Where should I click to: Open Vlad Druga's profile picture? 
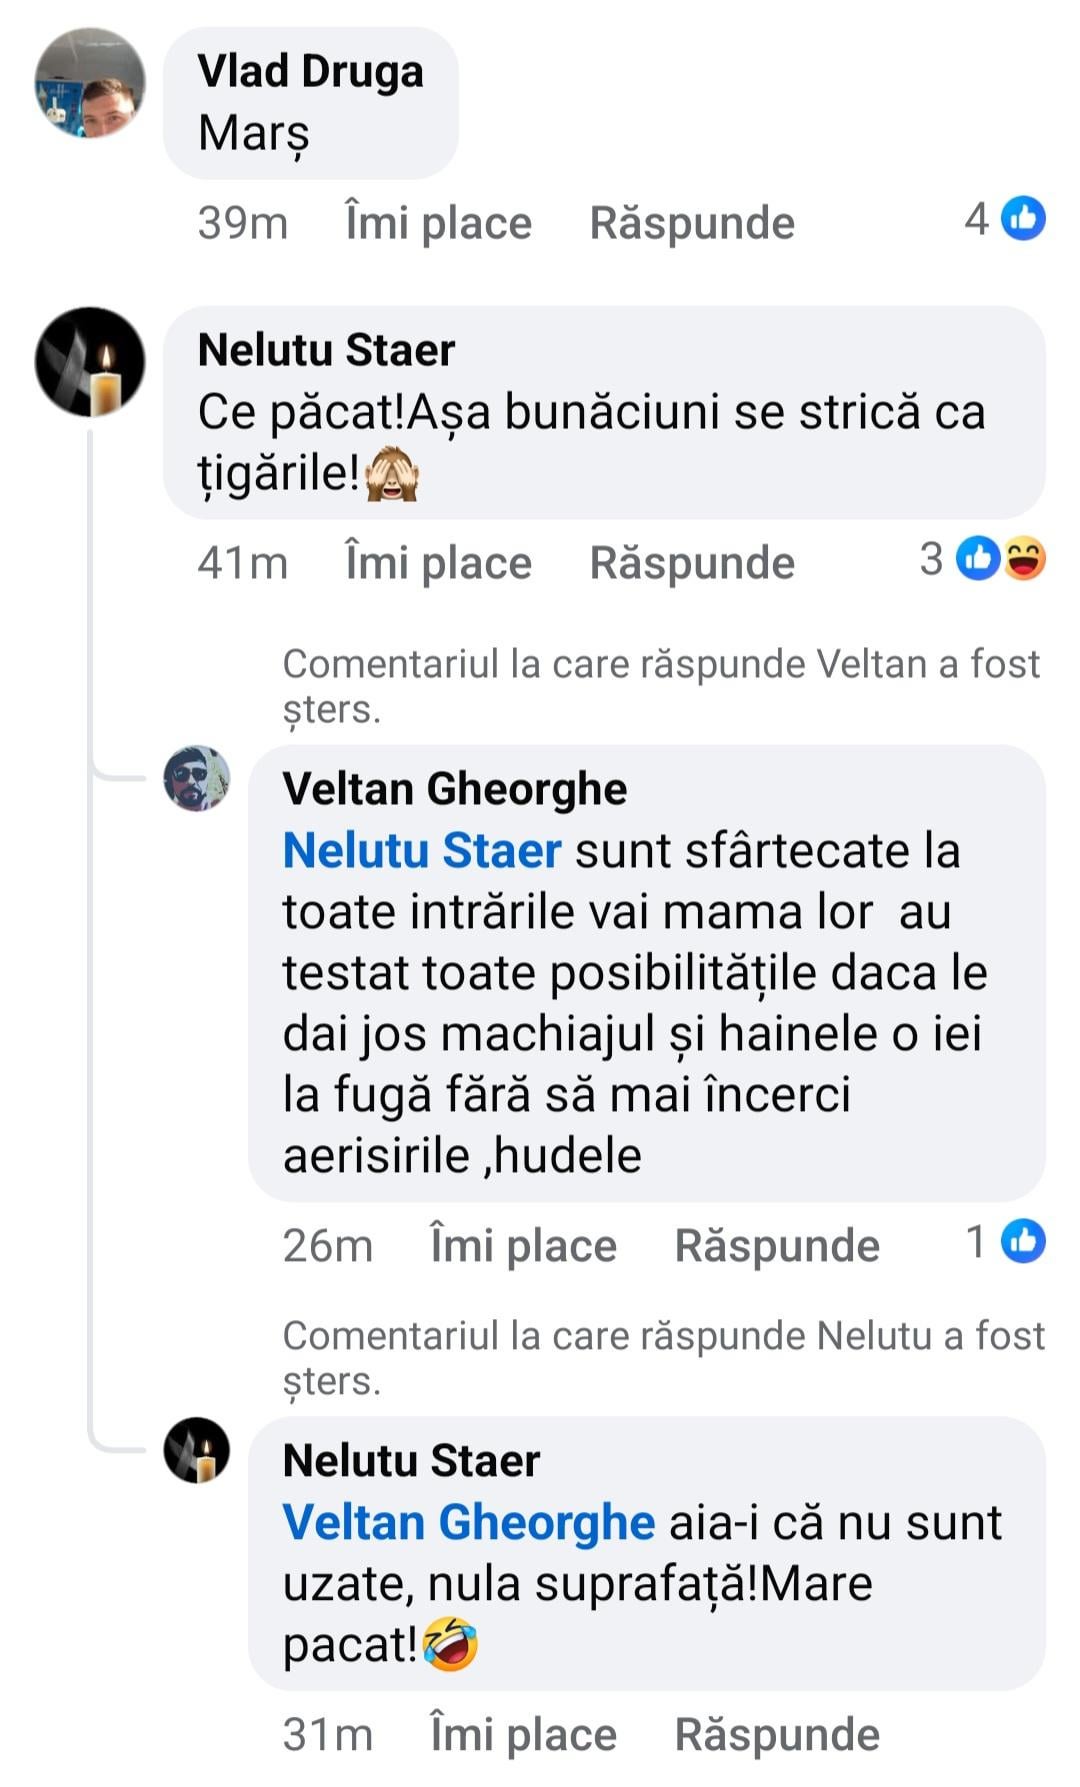pos(90,83)
